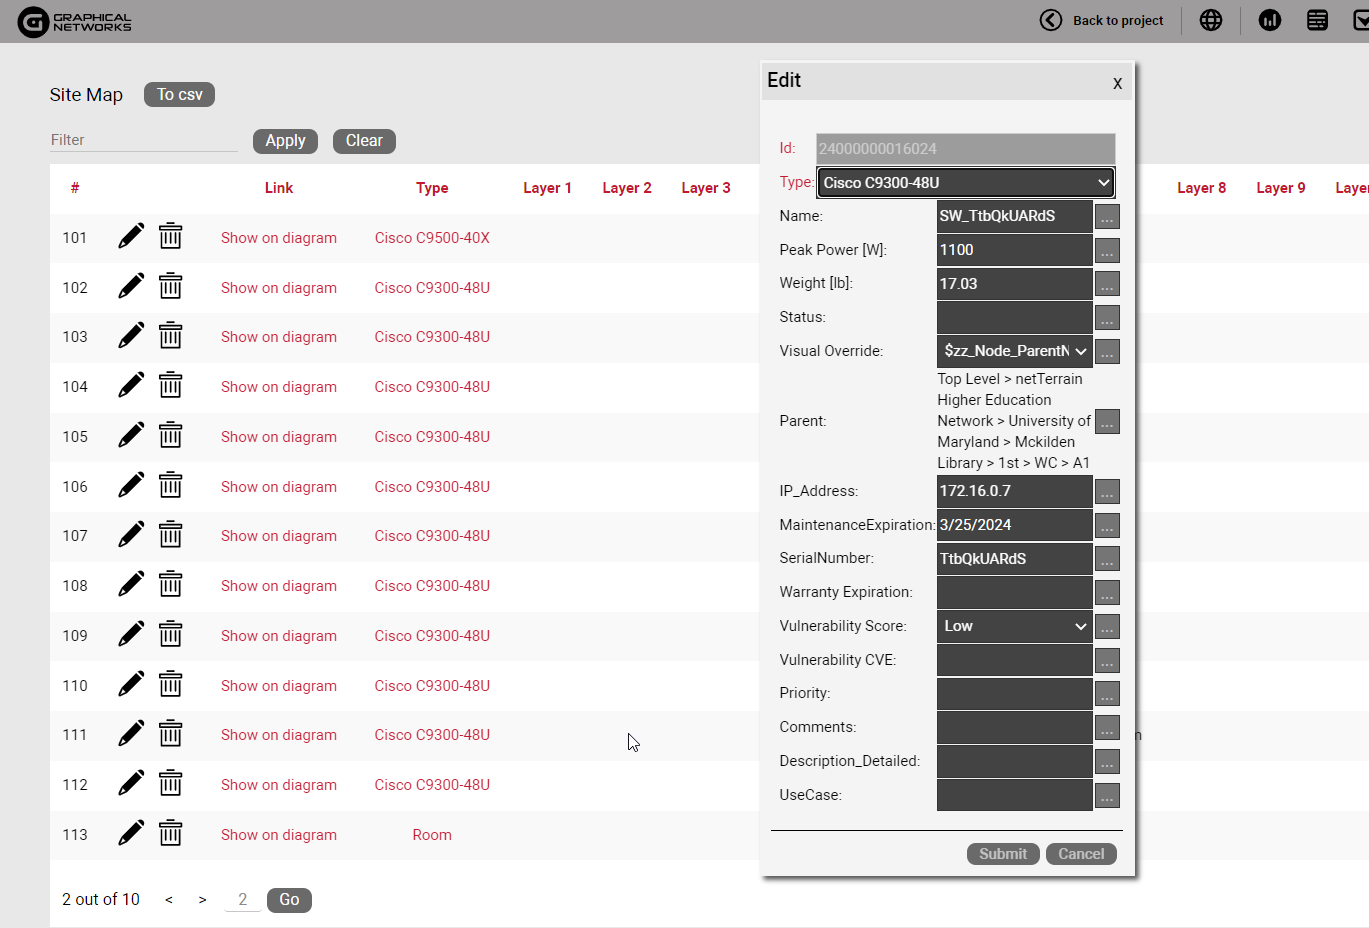1369x928 pixels.
Task: Open the chart dashboard icon in the top bar
Action: (x=1270, y=20)
